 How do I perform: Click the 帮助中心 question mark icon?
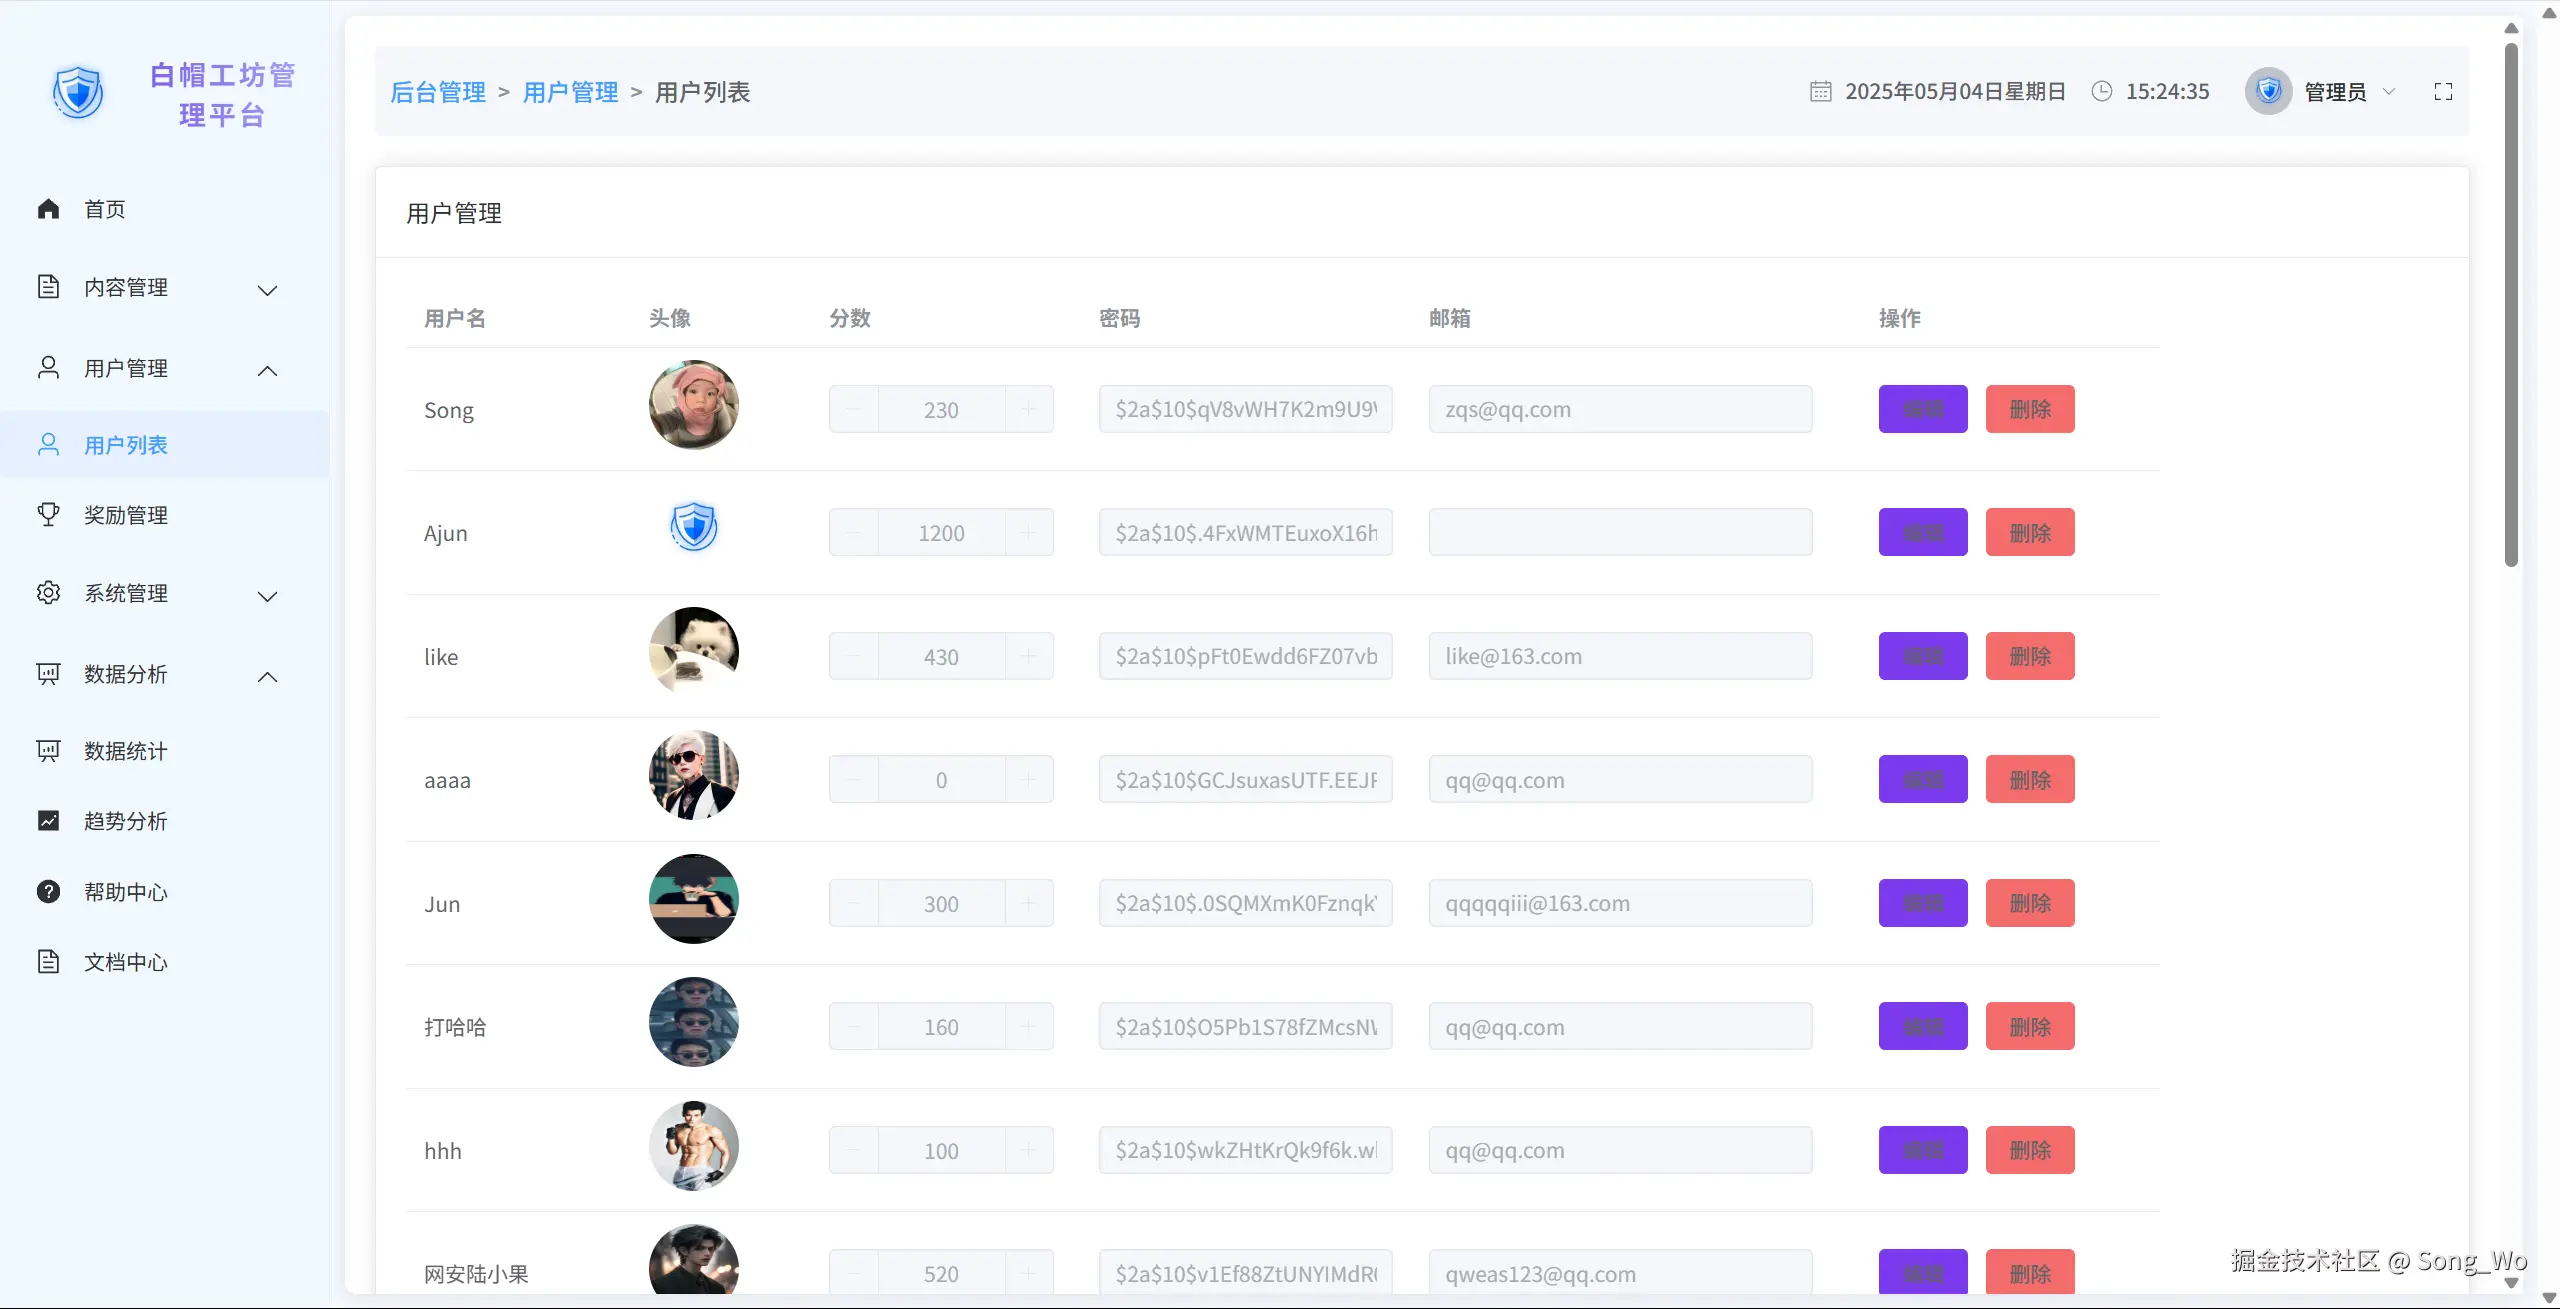(x=48, y=892)
